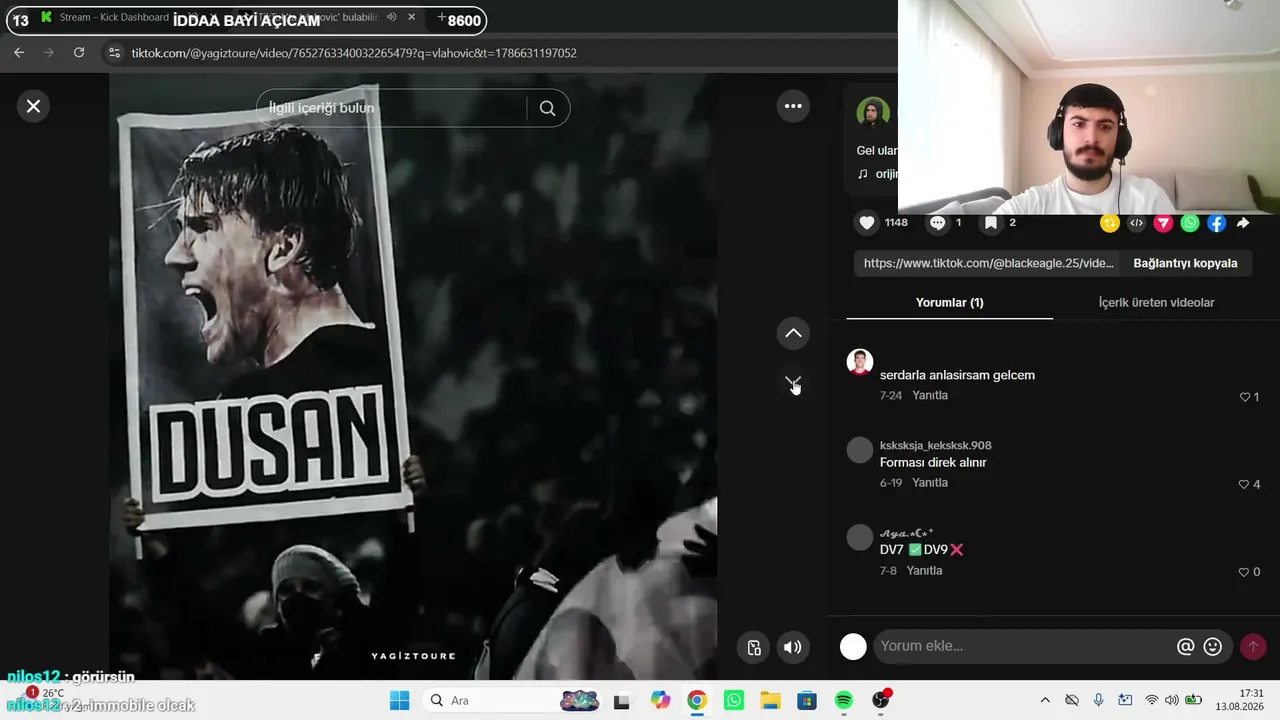Select the video URL text in the share box

tap(988, 263)
